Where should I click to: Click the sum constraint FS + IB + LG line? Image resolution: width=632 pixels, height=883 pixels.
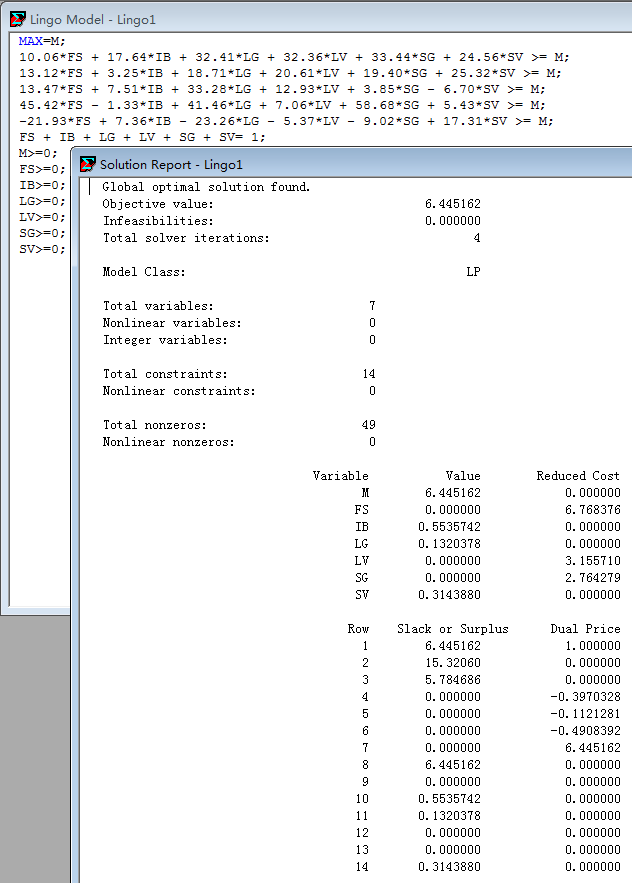142,137
